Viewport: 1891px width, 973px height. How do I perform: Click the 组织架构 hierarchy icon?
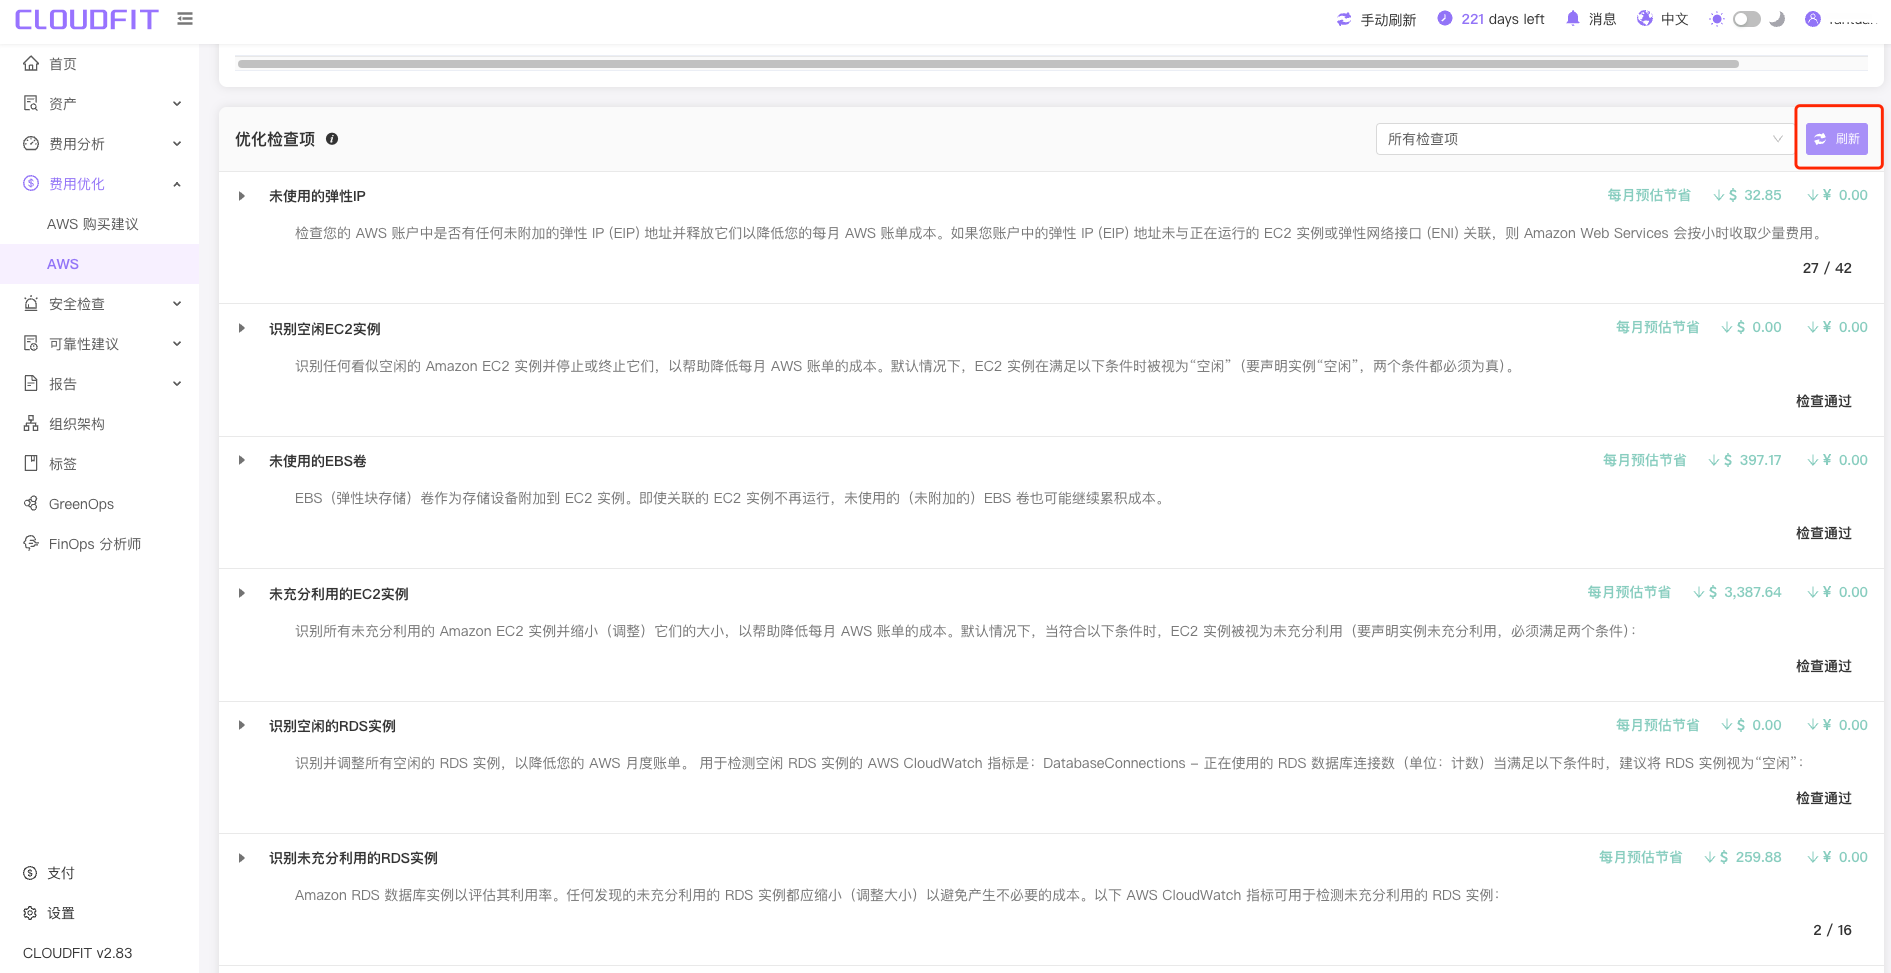pyautogui.click(x=31, y=424)
